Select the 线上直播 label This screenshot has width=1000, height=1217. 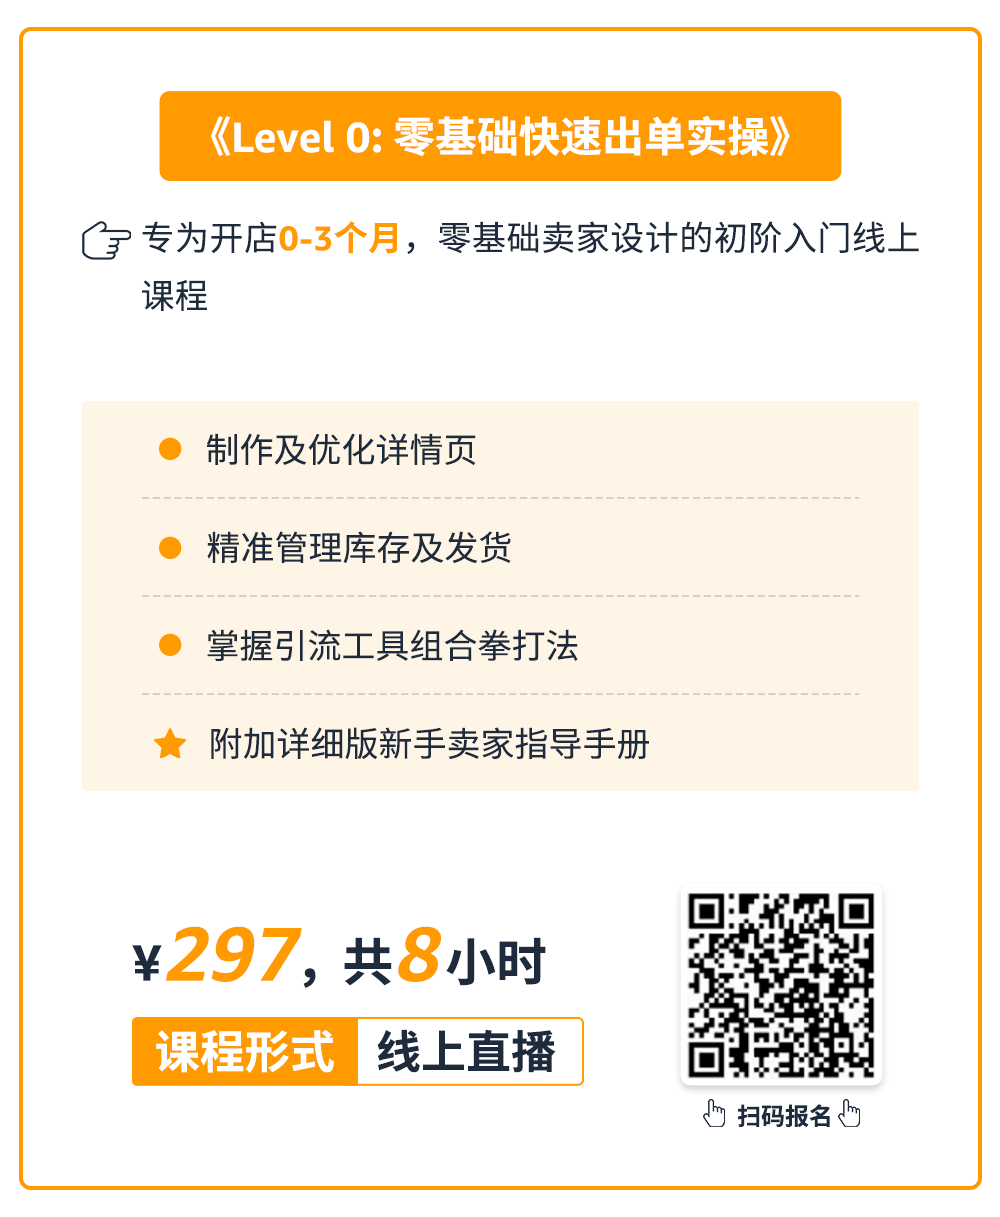468,1051
